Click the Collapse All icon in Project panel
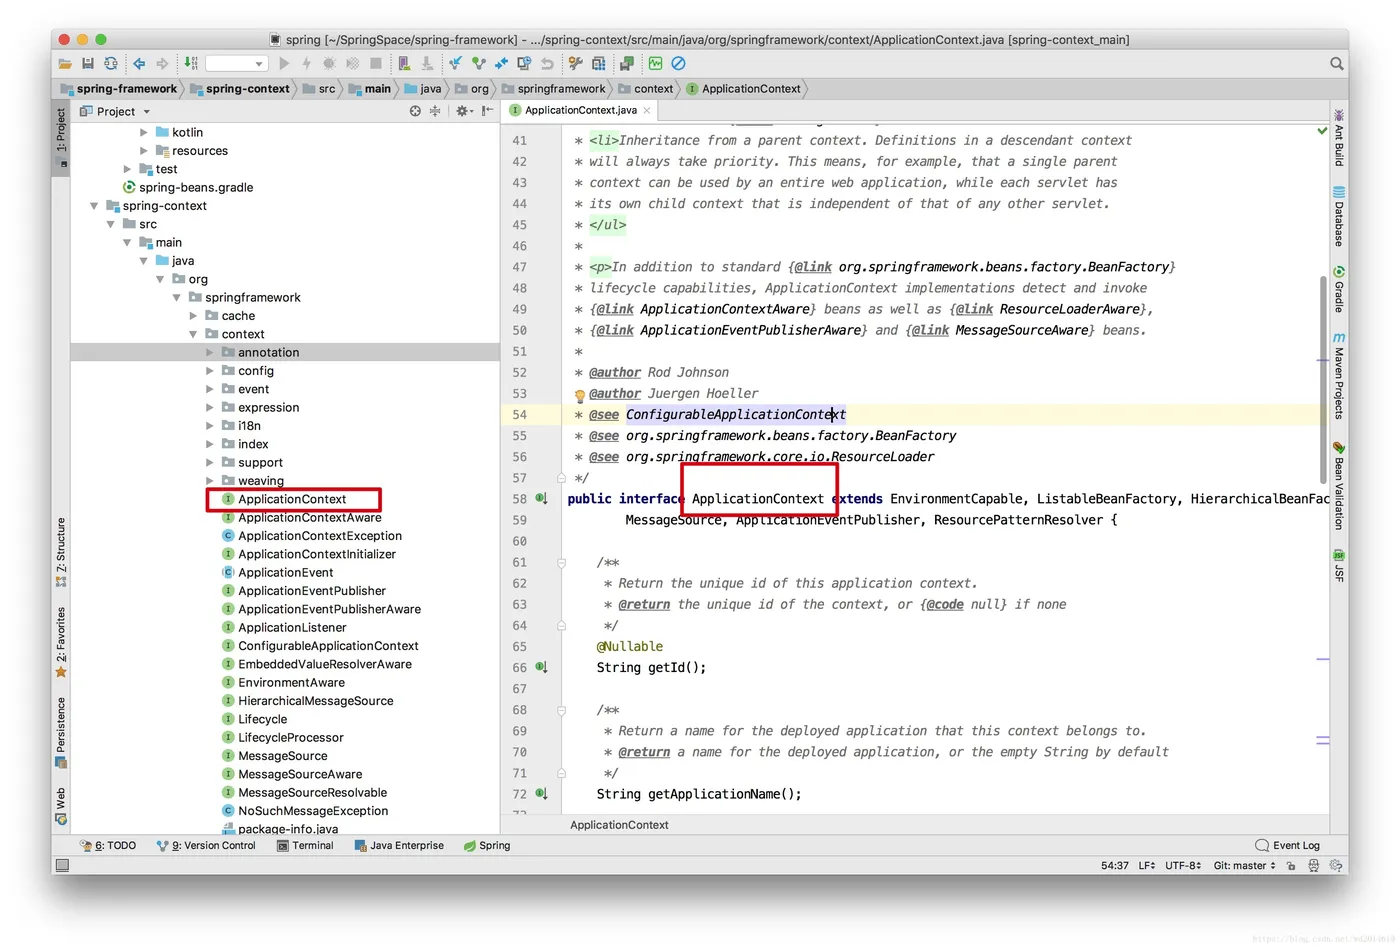This screenshot has width=1400, height=948. [x=435, y=111]
